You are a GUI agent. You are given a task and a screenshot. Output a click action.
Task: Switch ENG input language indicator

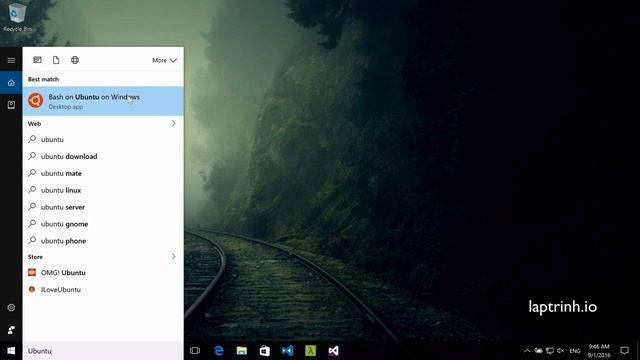click(575, 351)
